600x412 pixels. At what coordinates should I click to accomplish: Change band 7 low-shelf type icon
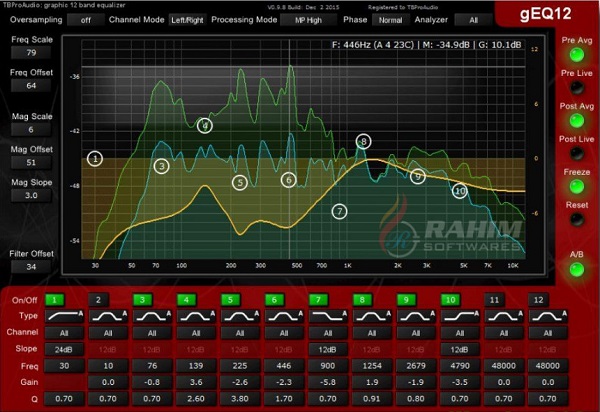tap(328, 316)
